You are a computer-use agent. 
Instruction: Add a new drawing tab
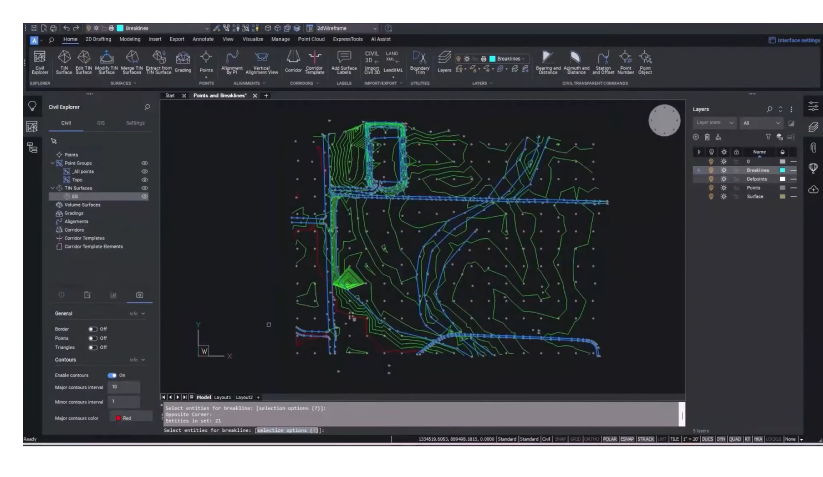point(266,96)
